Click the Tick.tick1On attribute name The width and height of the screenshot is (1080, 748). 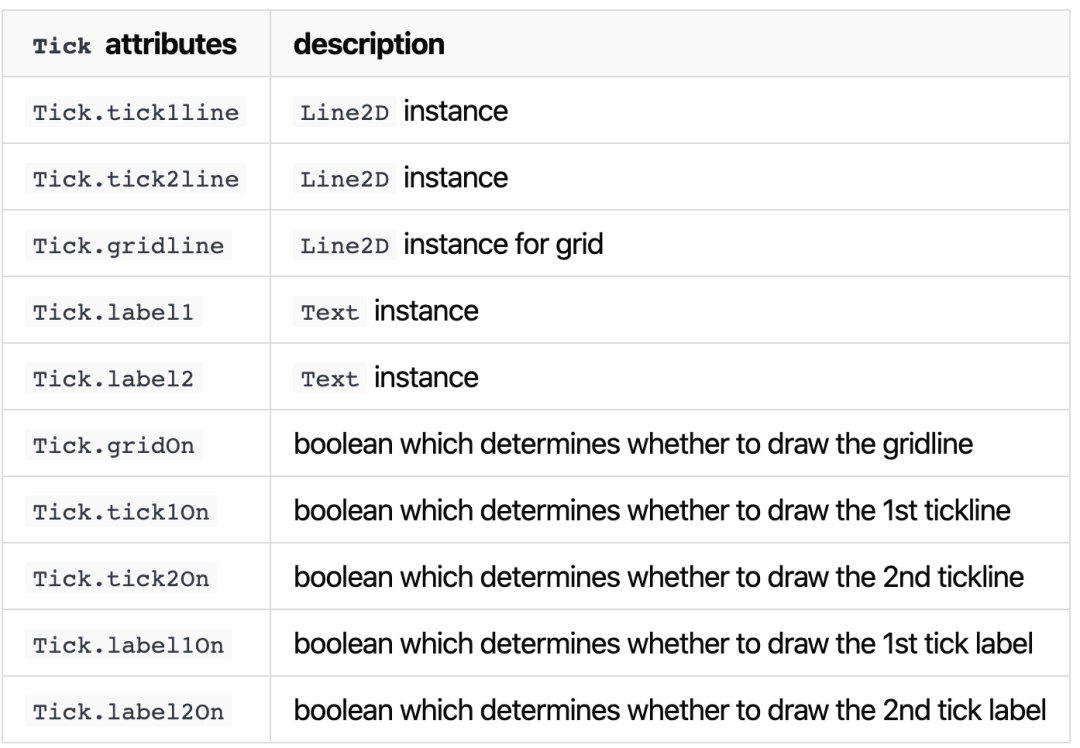pos(121,511)
